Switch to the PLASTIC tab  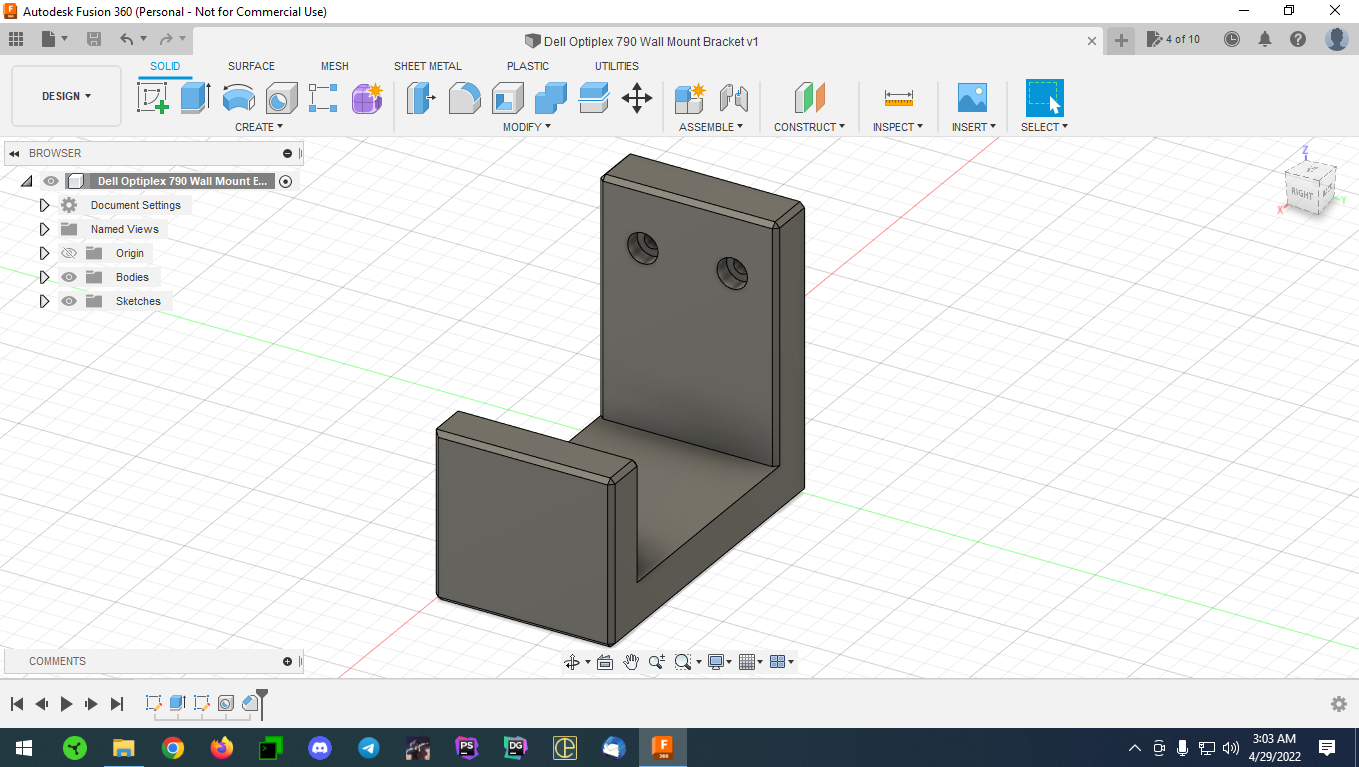coord(528,66)
